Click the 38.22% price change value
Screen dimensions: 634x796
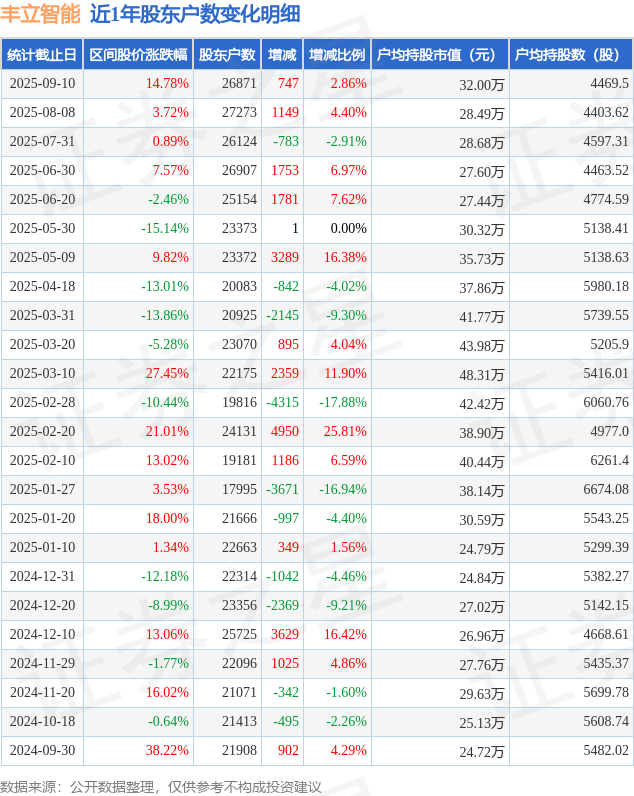click(167, 751)
